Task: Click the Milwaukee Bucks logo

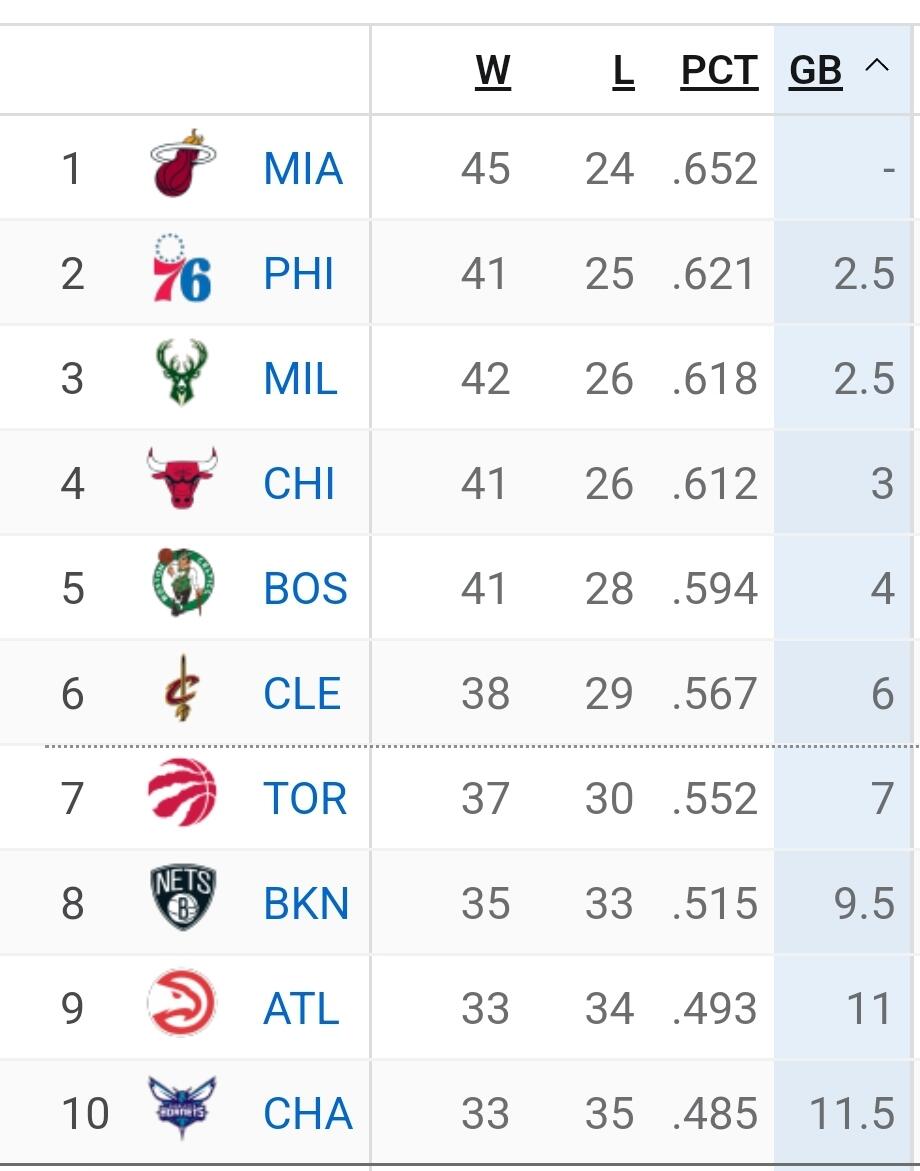Action: (x=182, y=374)
